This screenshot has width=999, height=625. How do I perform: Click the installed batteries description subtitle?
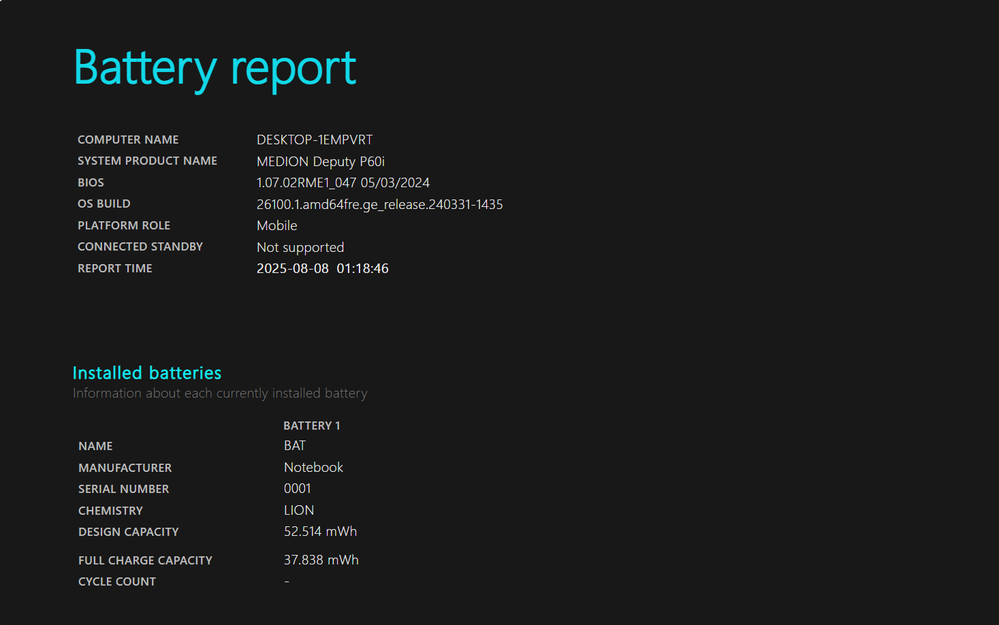point(220,394)
